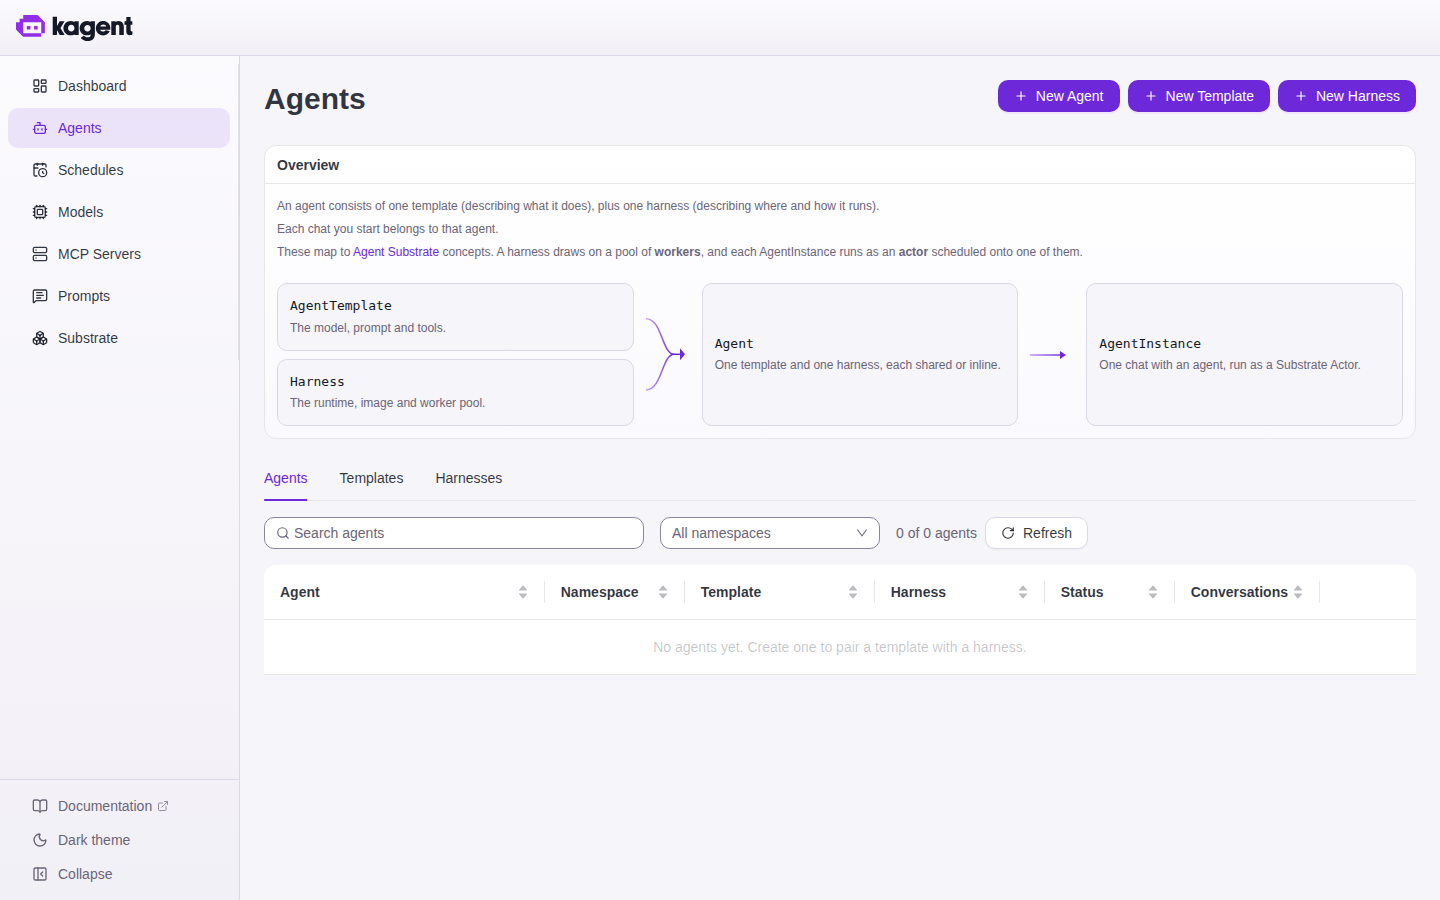Click the magnifier icon in Search agents

283,533
